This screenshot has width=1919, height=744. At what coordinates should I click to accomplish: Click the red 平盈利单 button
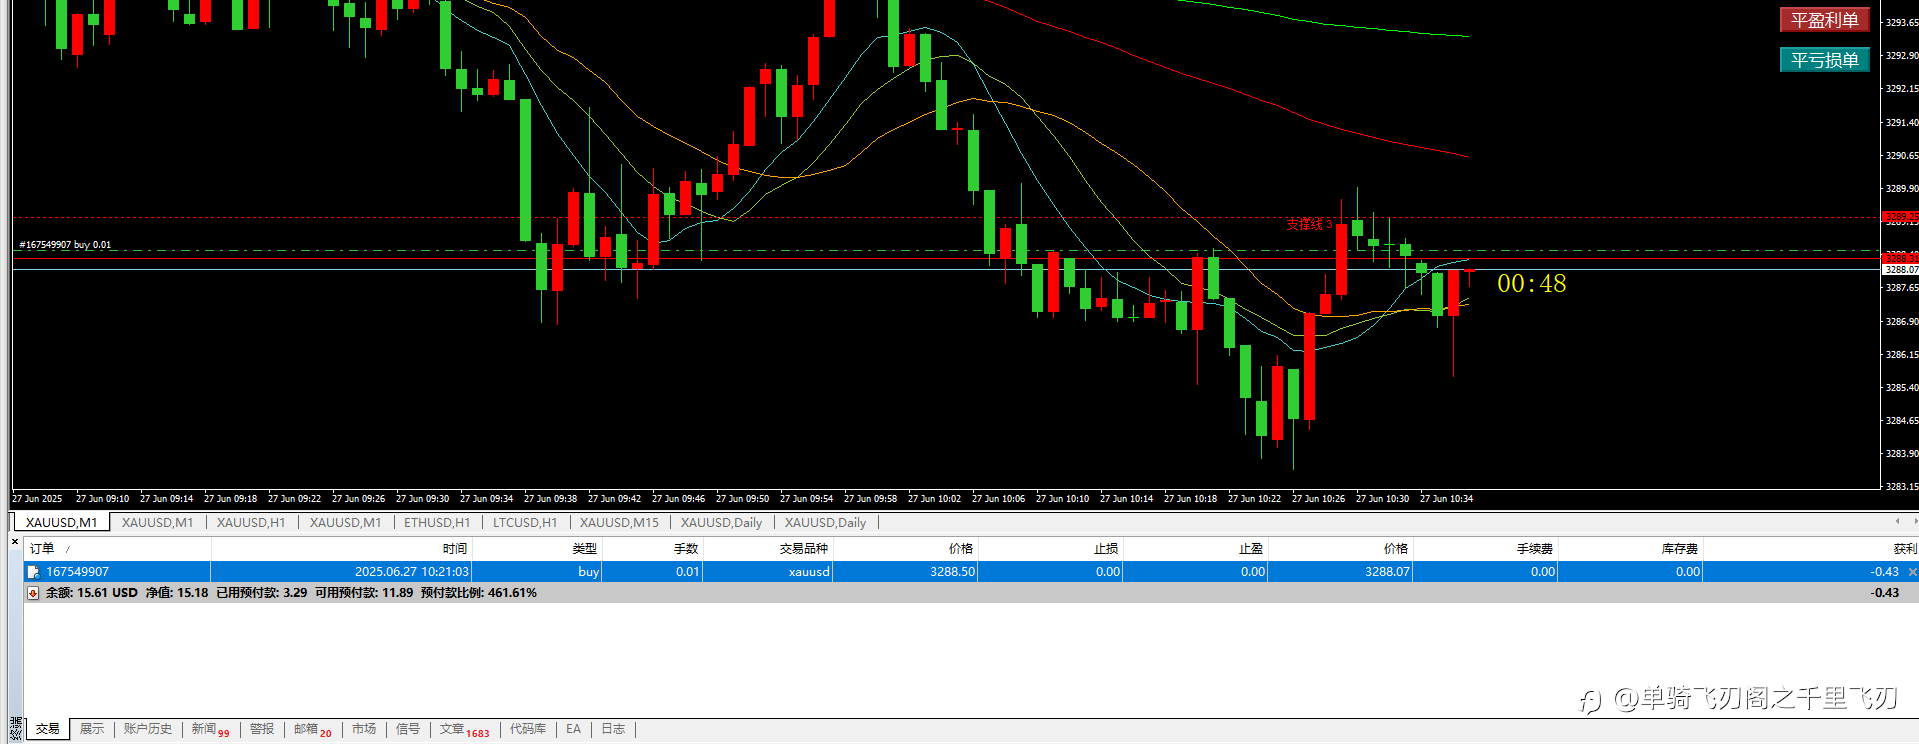pos(1824,20)
